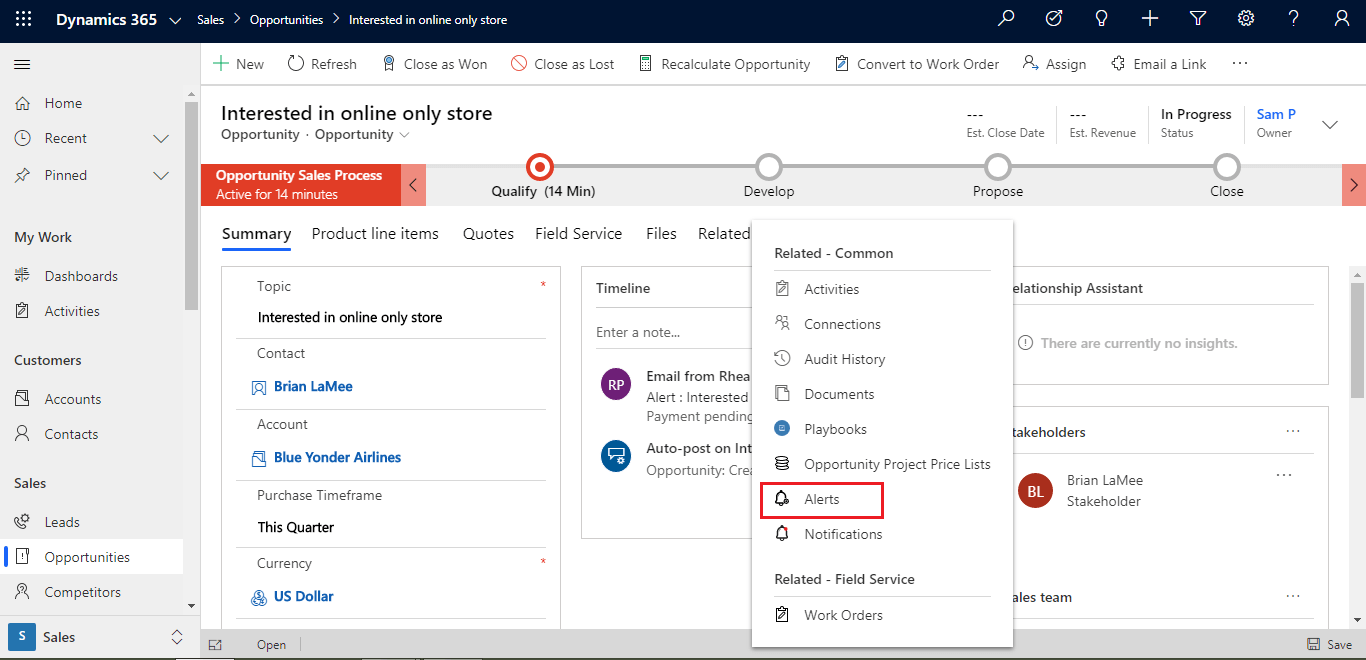Expand the header details chevron near Owner

click(1330, 125)
